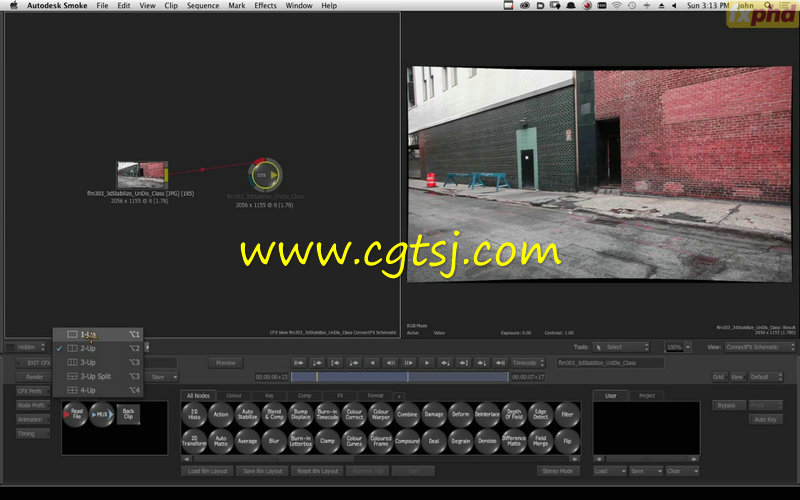
Task: Choose the Flip node
Action: (x=567, y=441)
